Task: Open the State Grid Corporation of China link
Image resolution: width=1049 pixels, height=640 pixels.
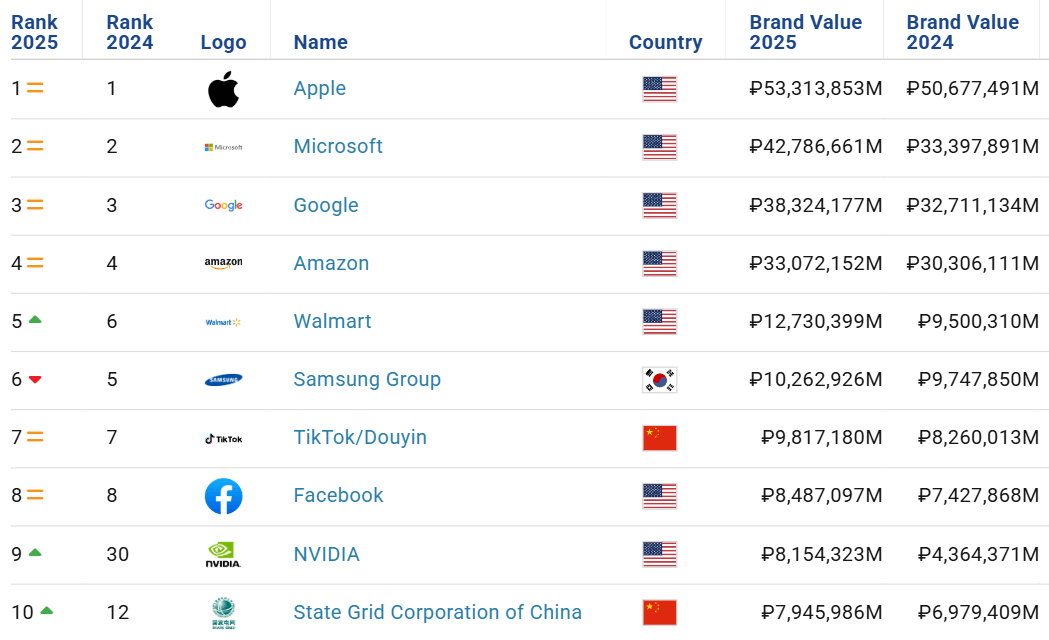Action: click(x=438, y=613)
